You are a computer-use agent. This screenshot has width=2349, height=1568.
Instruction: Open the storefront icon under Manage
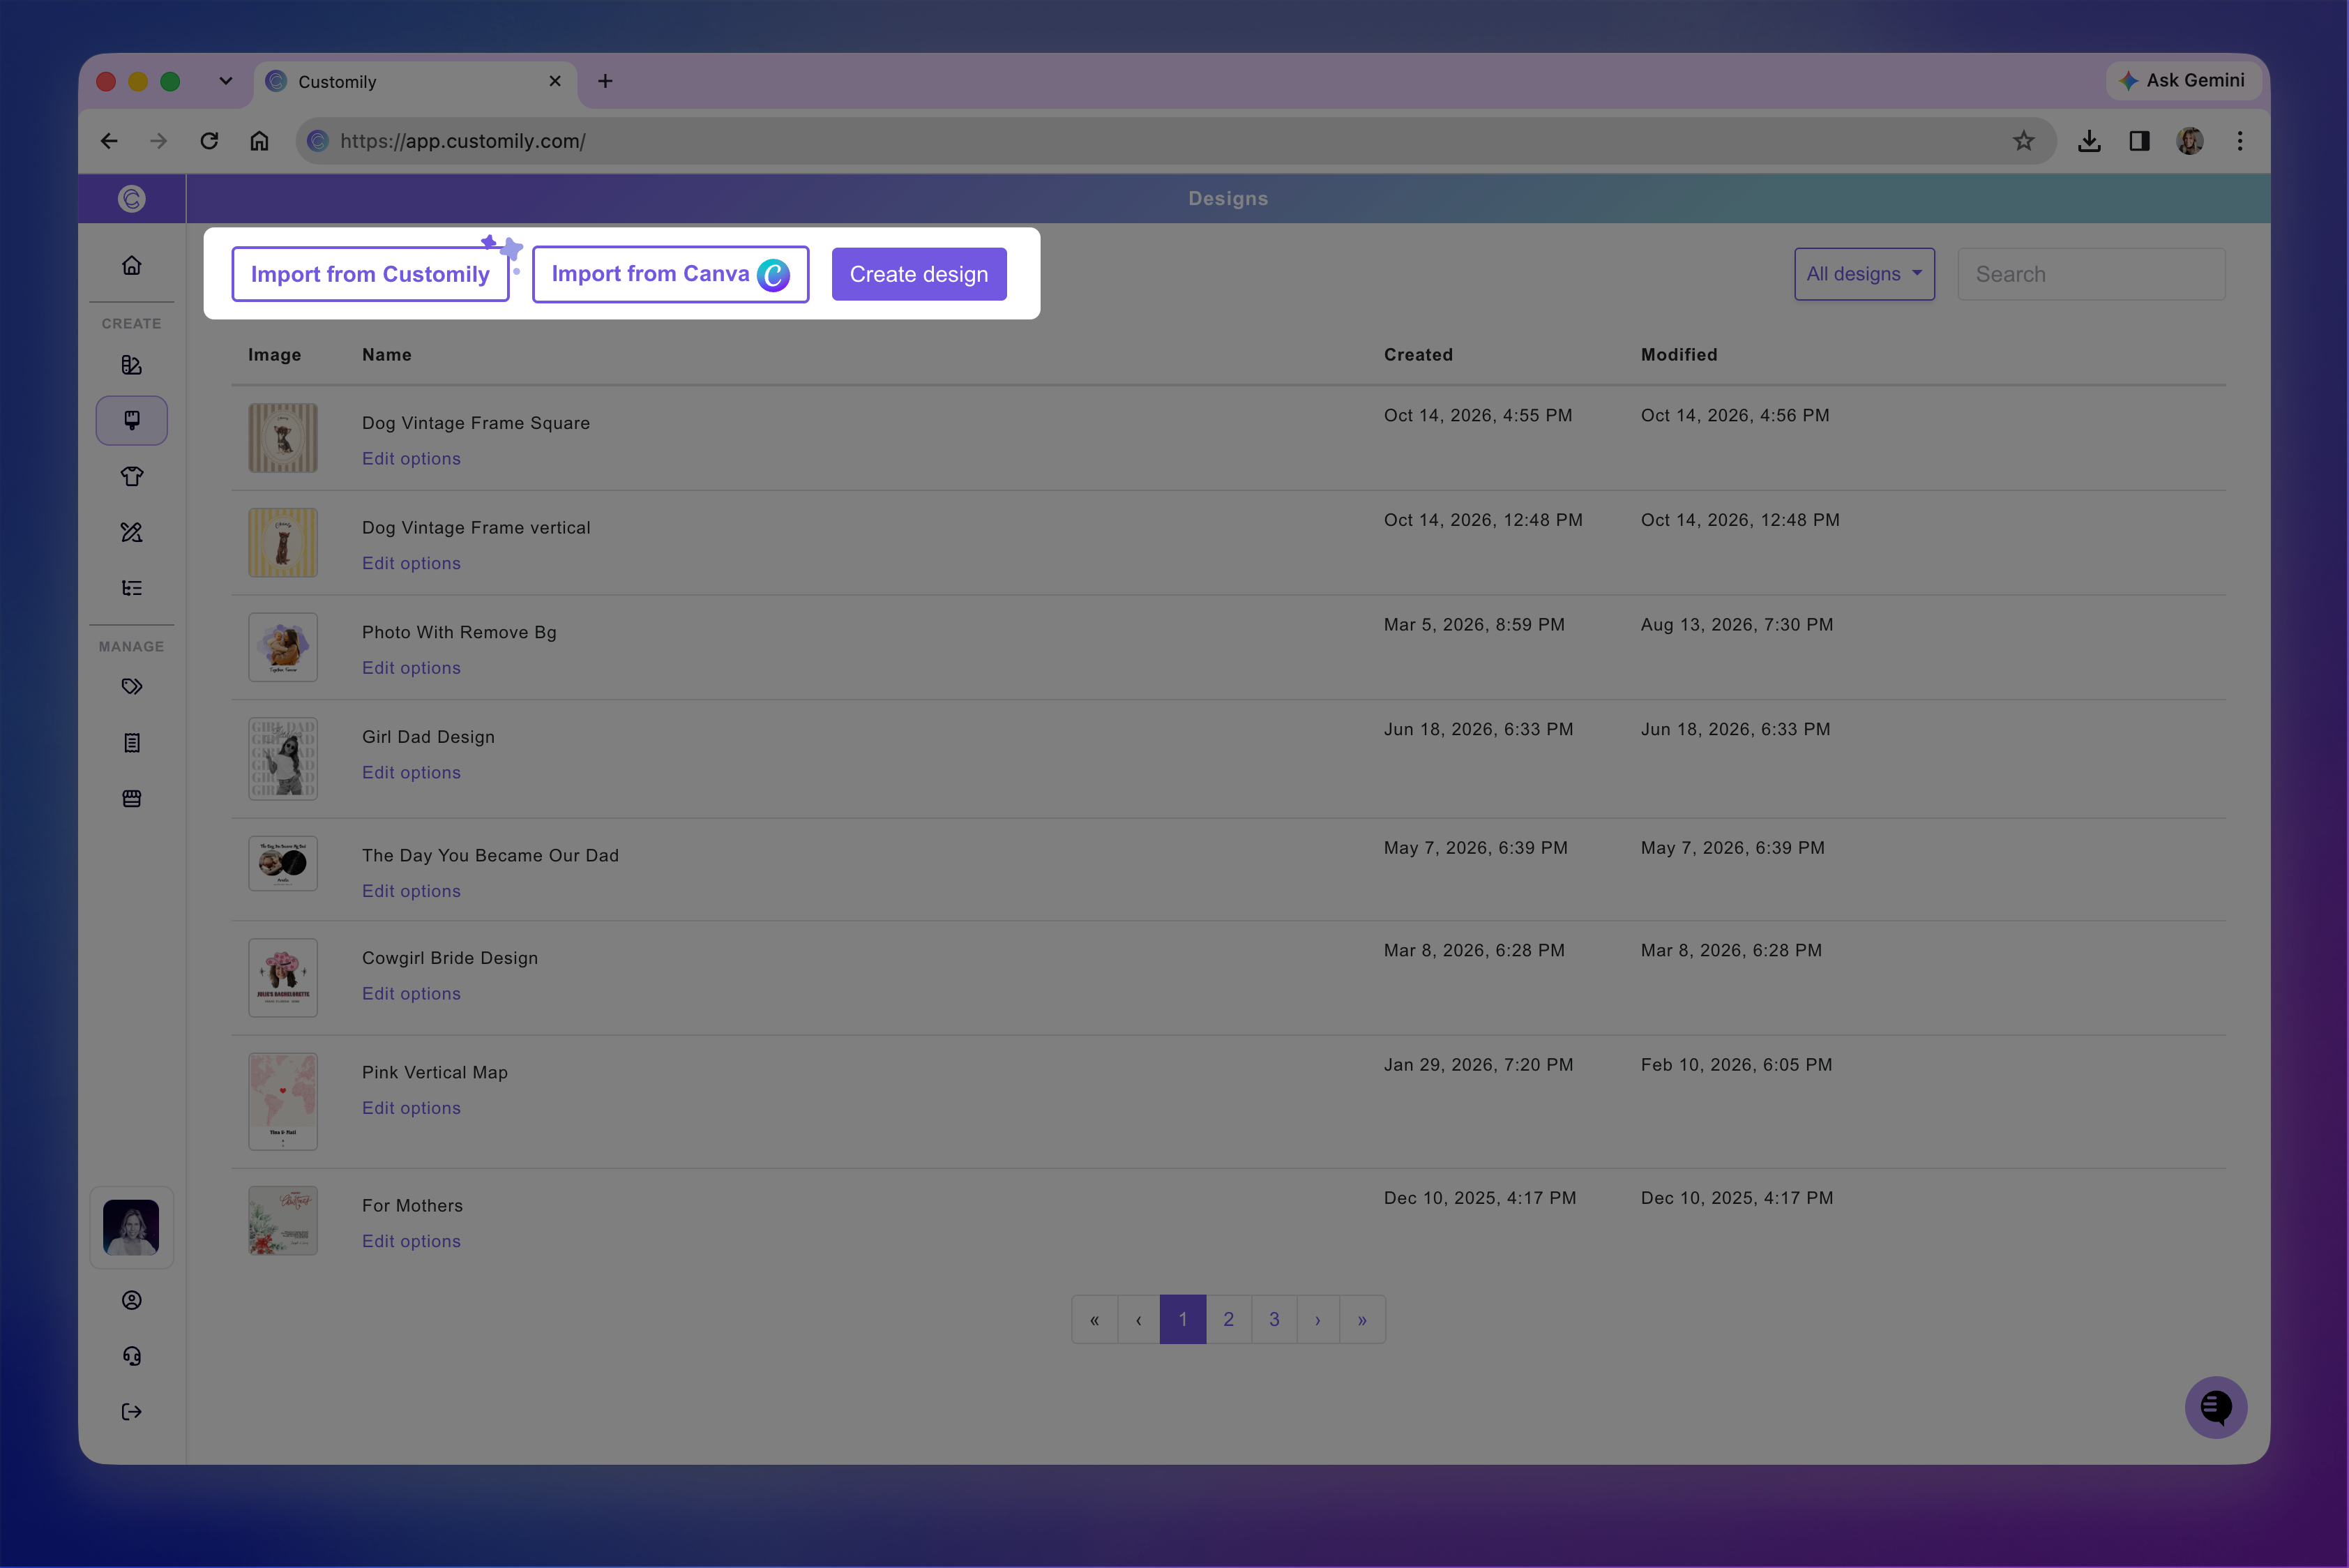tap(131, 798)
